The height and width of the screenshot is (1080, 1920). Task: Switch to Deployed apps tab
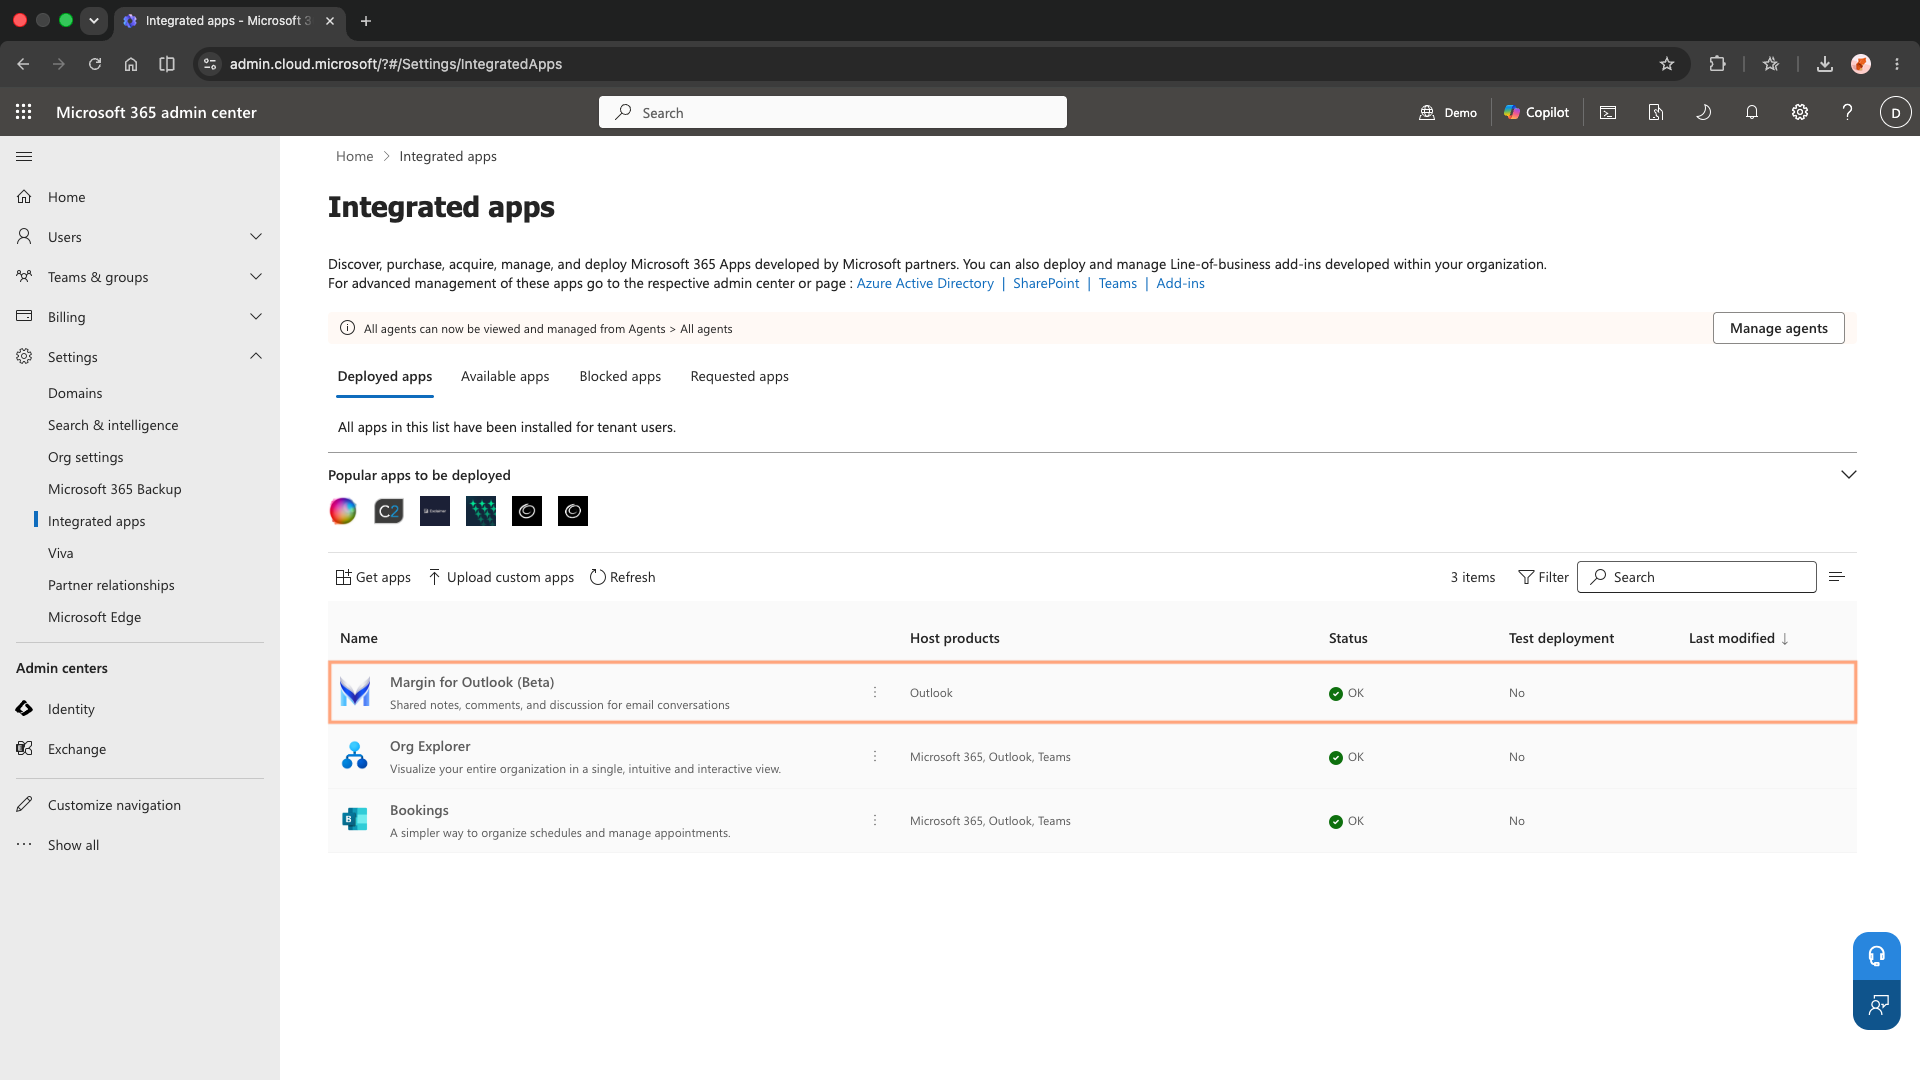[385, 377]
